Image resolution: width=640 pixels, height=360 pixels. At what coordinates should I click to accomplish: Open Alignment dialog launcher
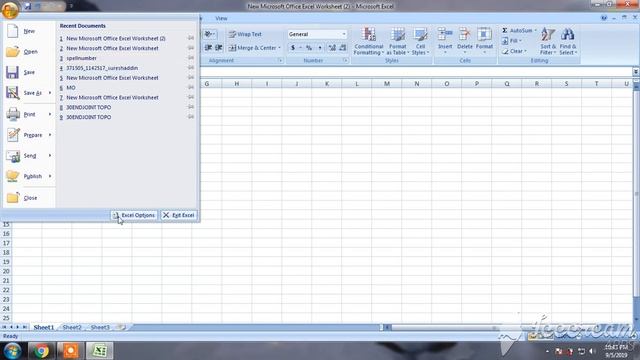point(280,60)
